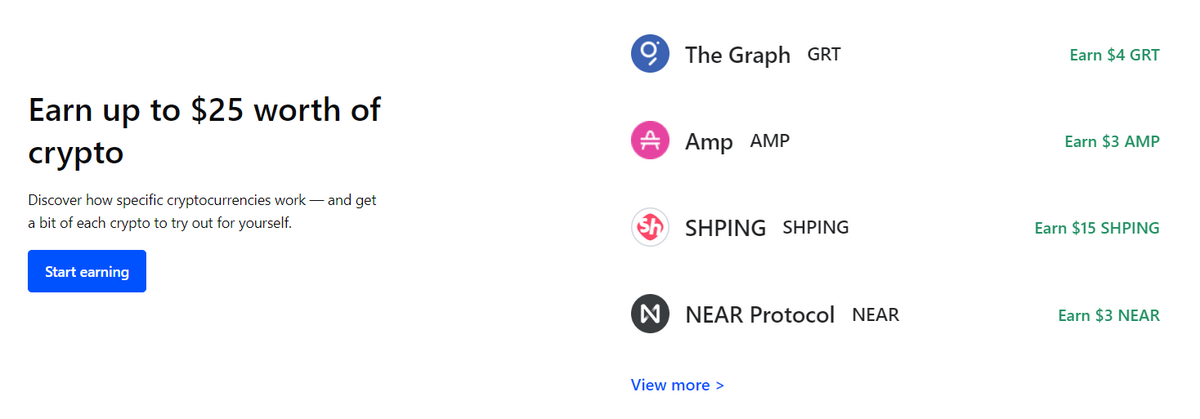Screen dimensions: 1200x419
Task: Click the NEAR ticker label
Action: (x=876, y=315)
